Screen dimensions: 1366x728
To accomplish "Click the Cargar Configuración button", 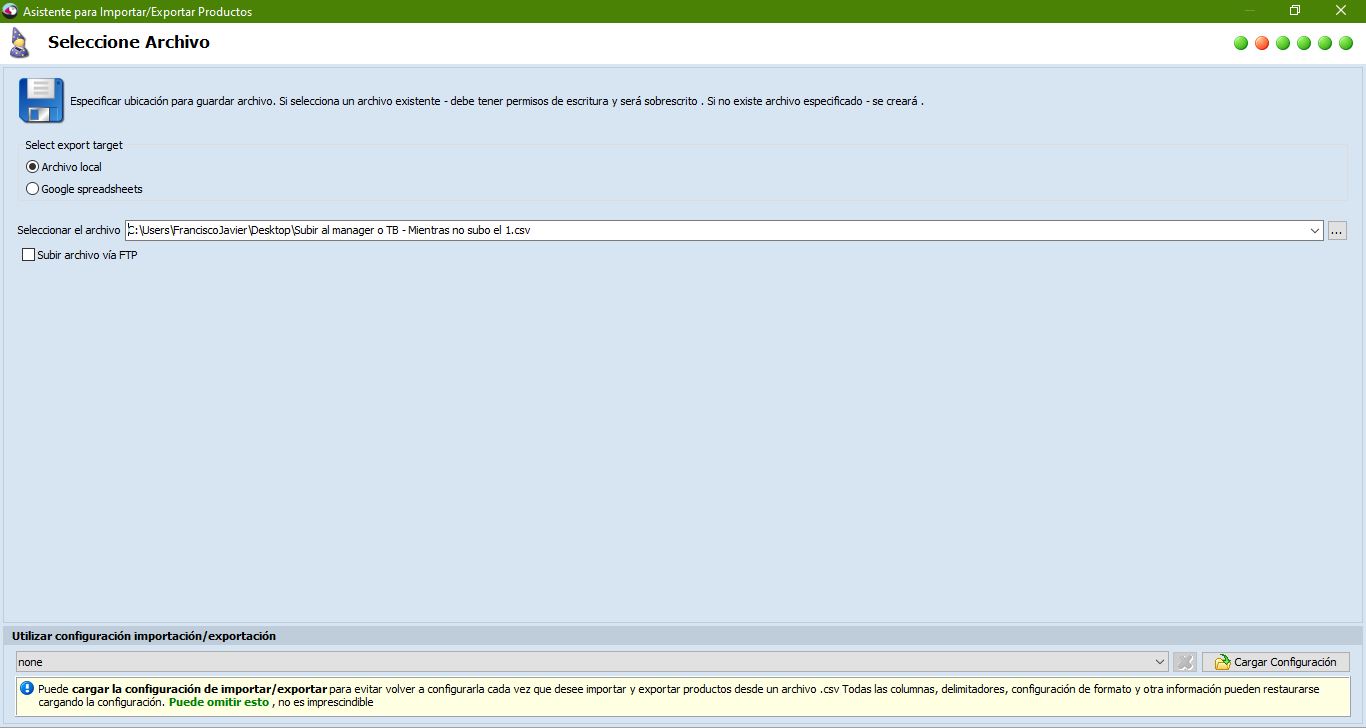I will (x=1276, y=662).
